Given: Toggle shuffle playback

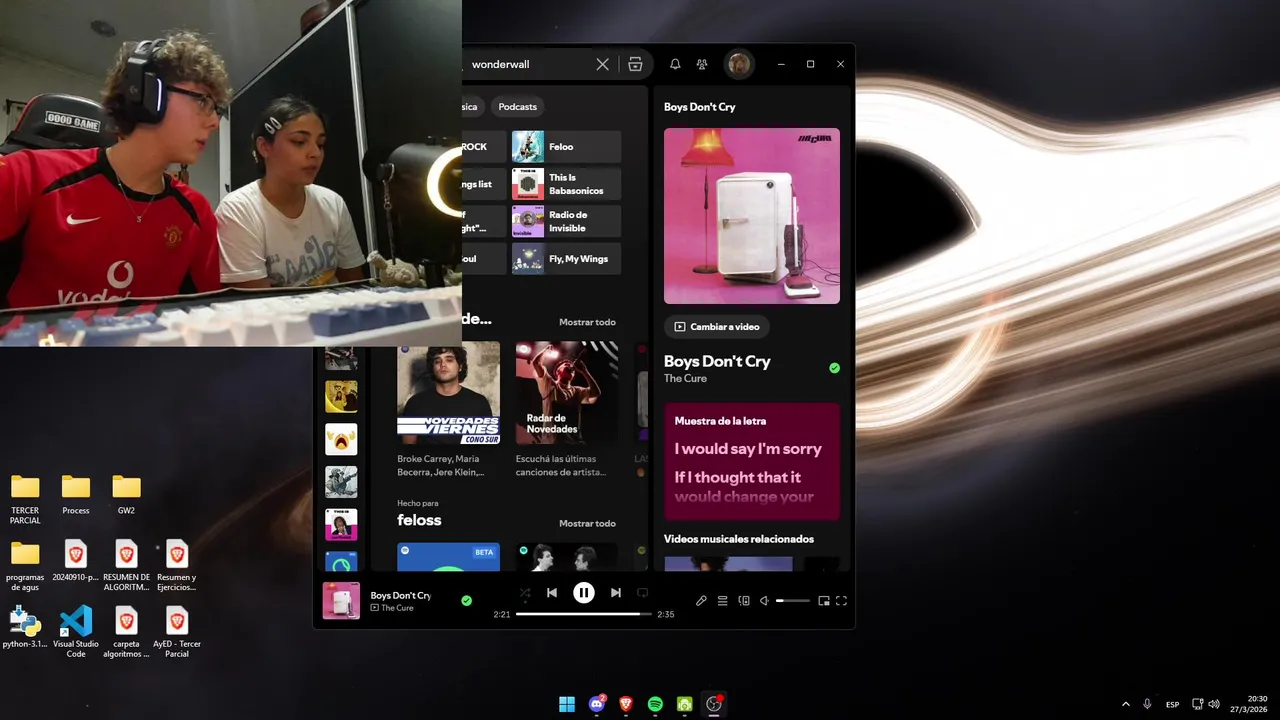Looking at the screenshot, I should pos(525,593).
